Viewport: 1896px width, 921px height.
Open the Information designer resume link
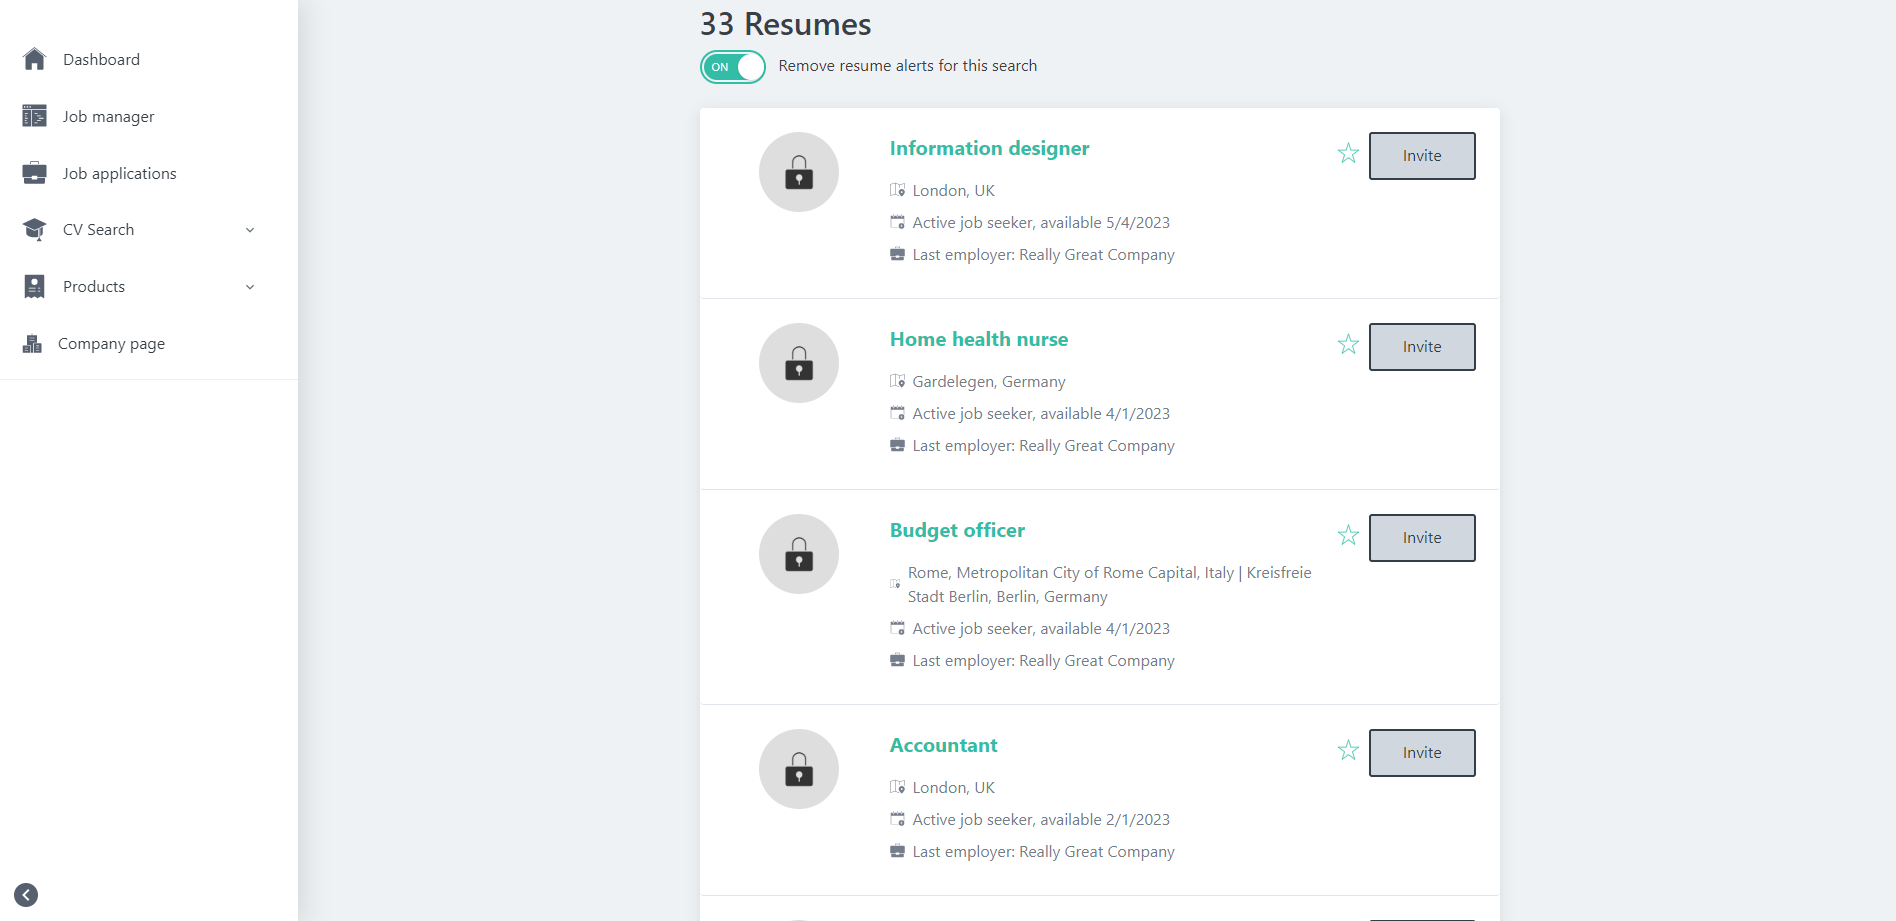pyautogui.click(x=989, y=149)
